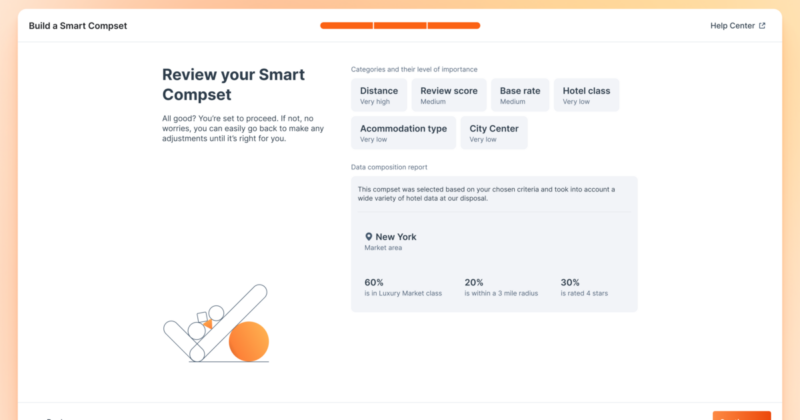Open the Help Center external link icon
Image resolution: width=800 pixels, height=420 pixels.
(x=762, y=26)
